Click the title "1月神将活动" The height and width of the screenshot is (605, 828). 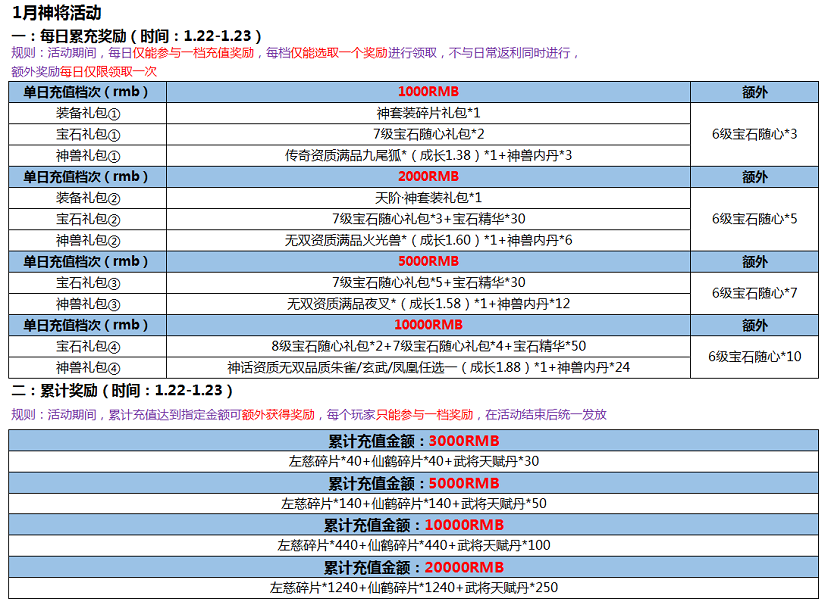57,13
